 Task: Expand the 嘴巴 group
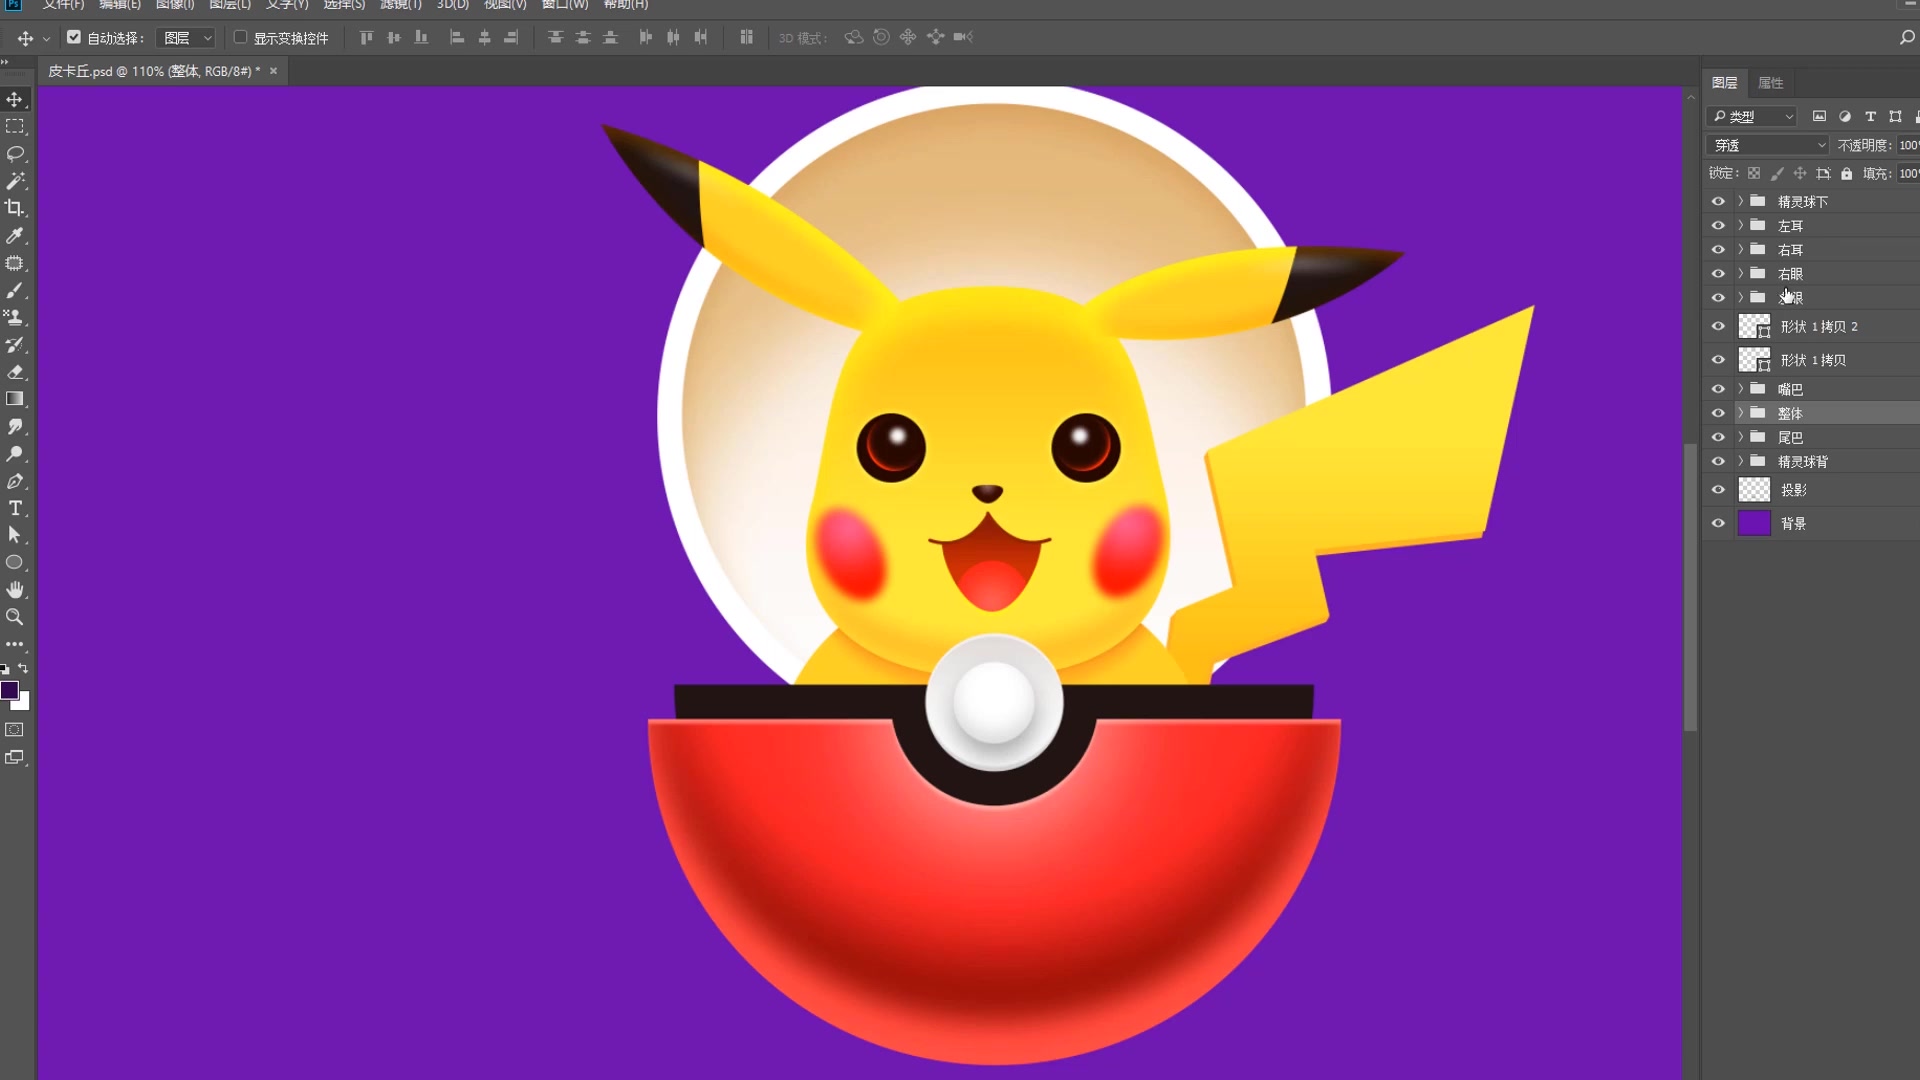1740,389
